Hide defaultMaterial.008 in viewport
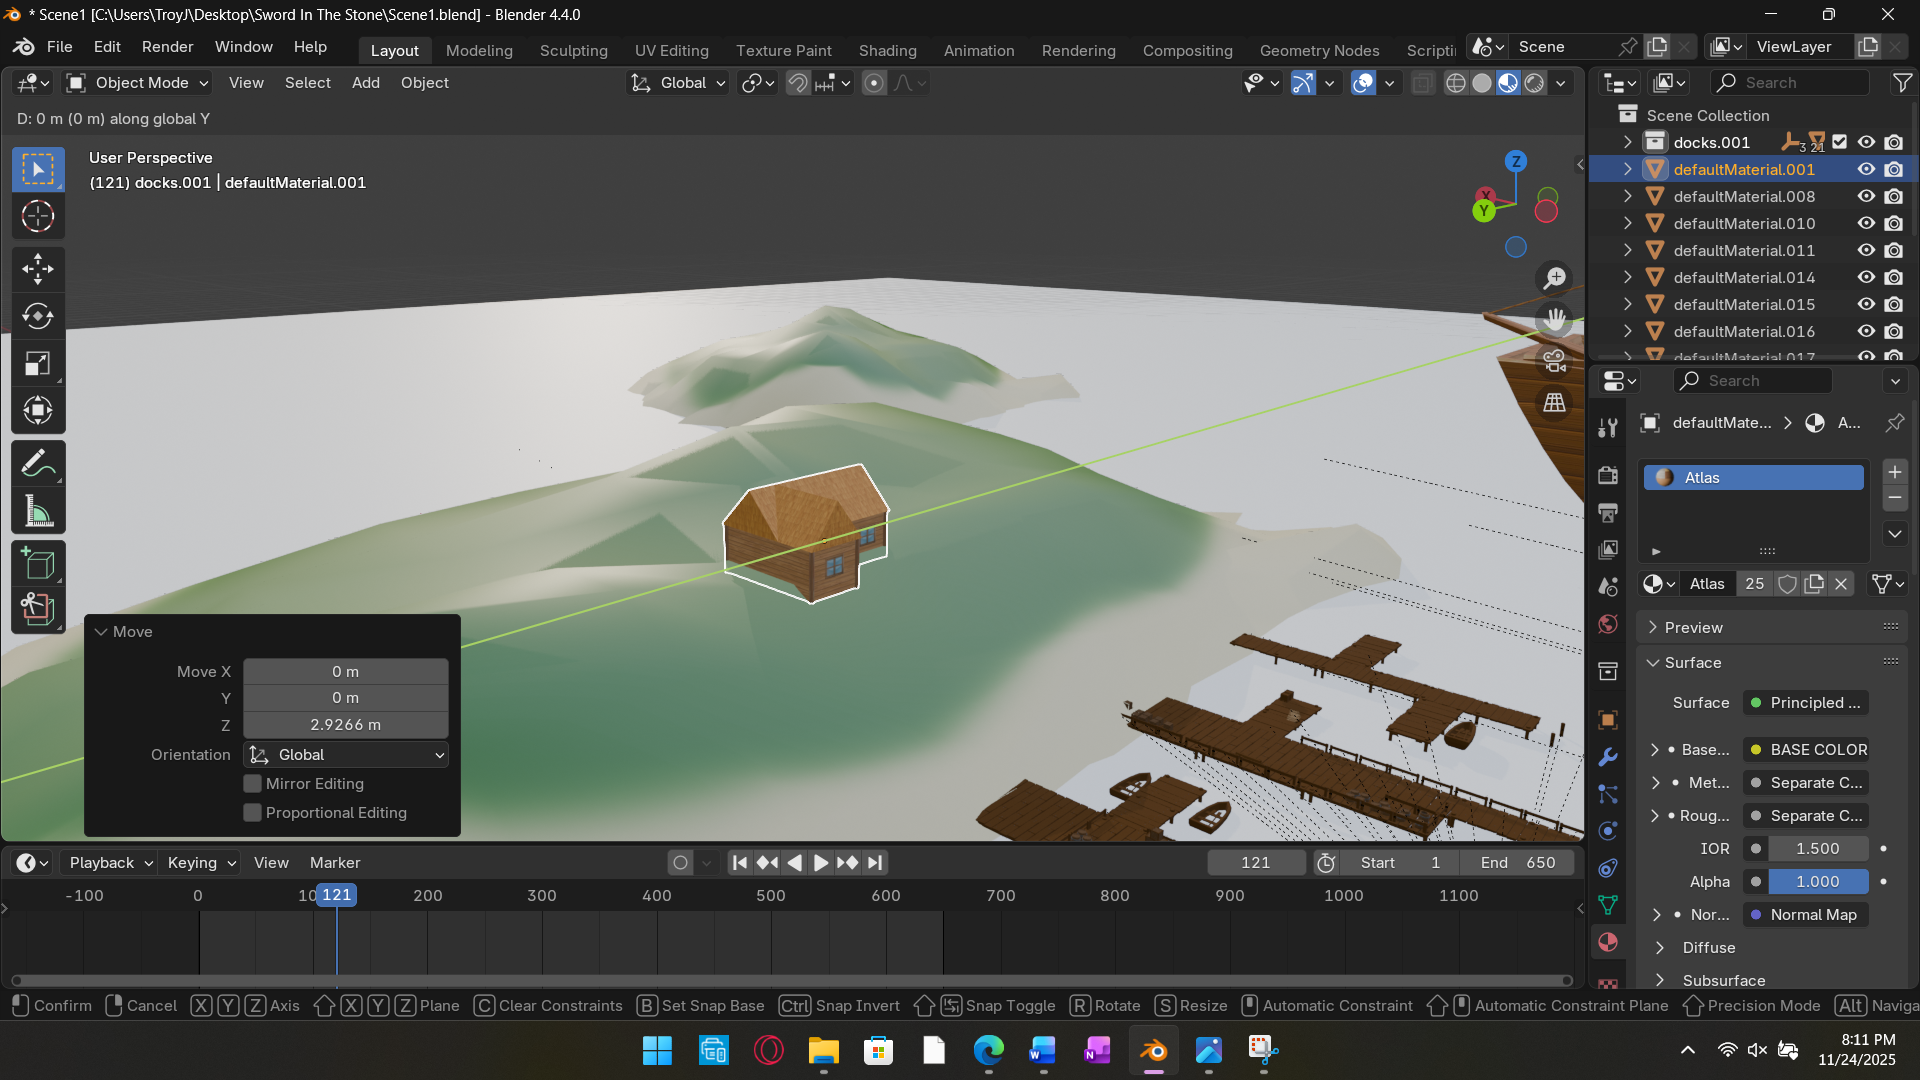 click(1866, 197)
